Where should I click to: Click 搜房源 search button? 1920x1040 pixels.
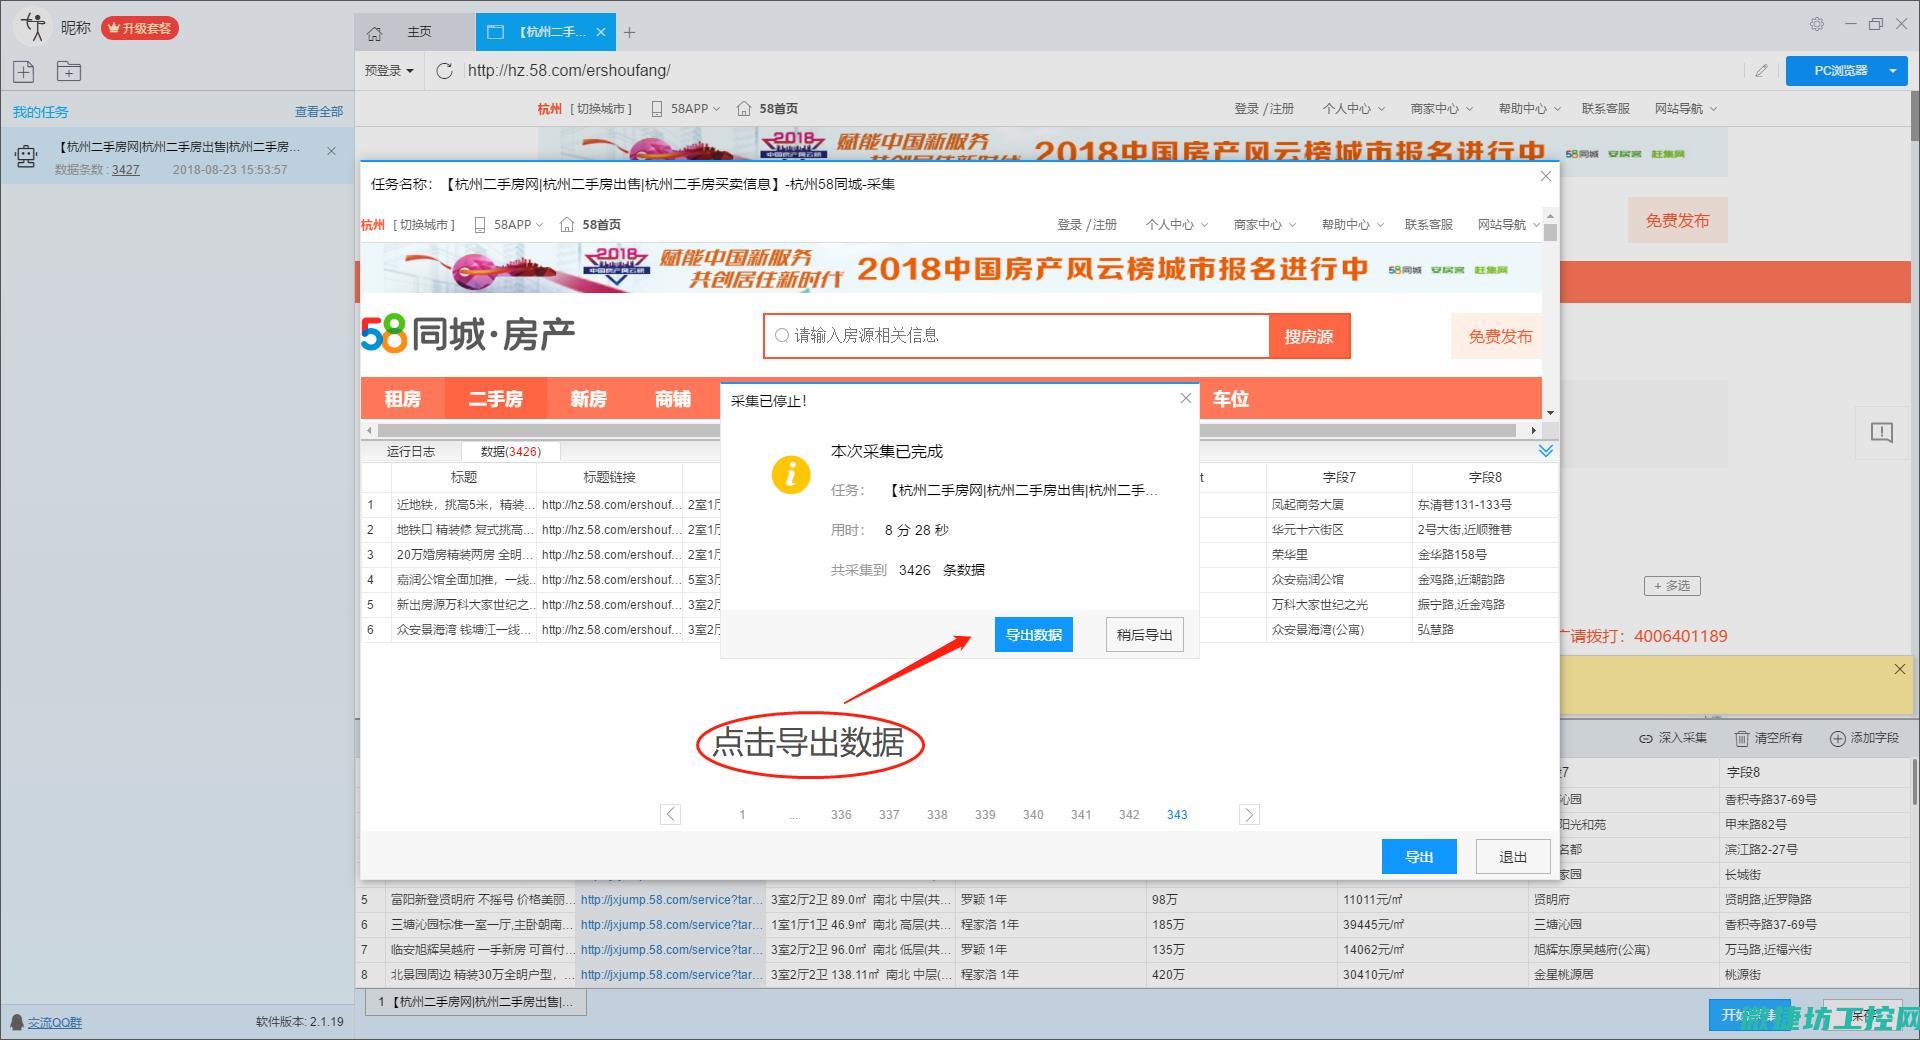1309,336
